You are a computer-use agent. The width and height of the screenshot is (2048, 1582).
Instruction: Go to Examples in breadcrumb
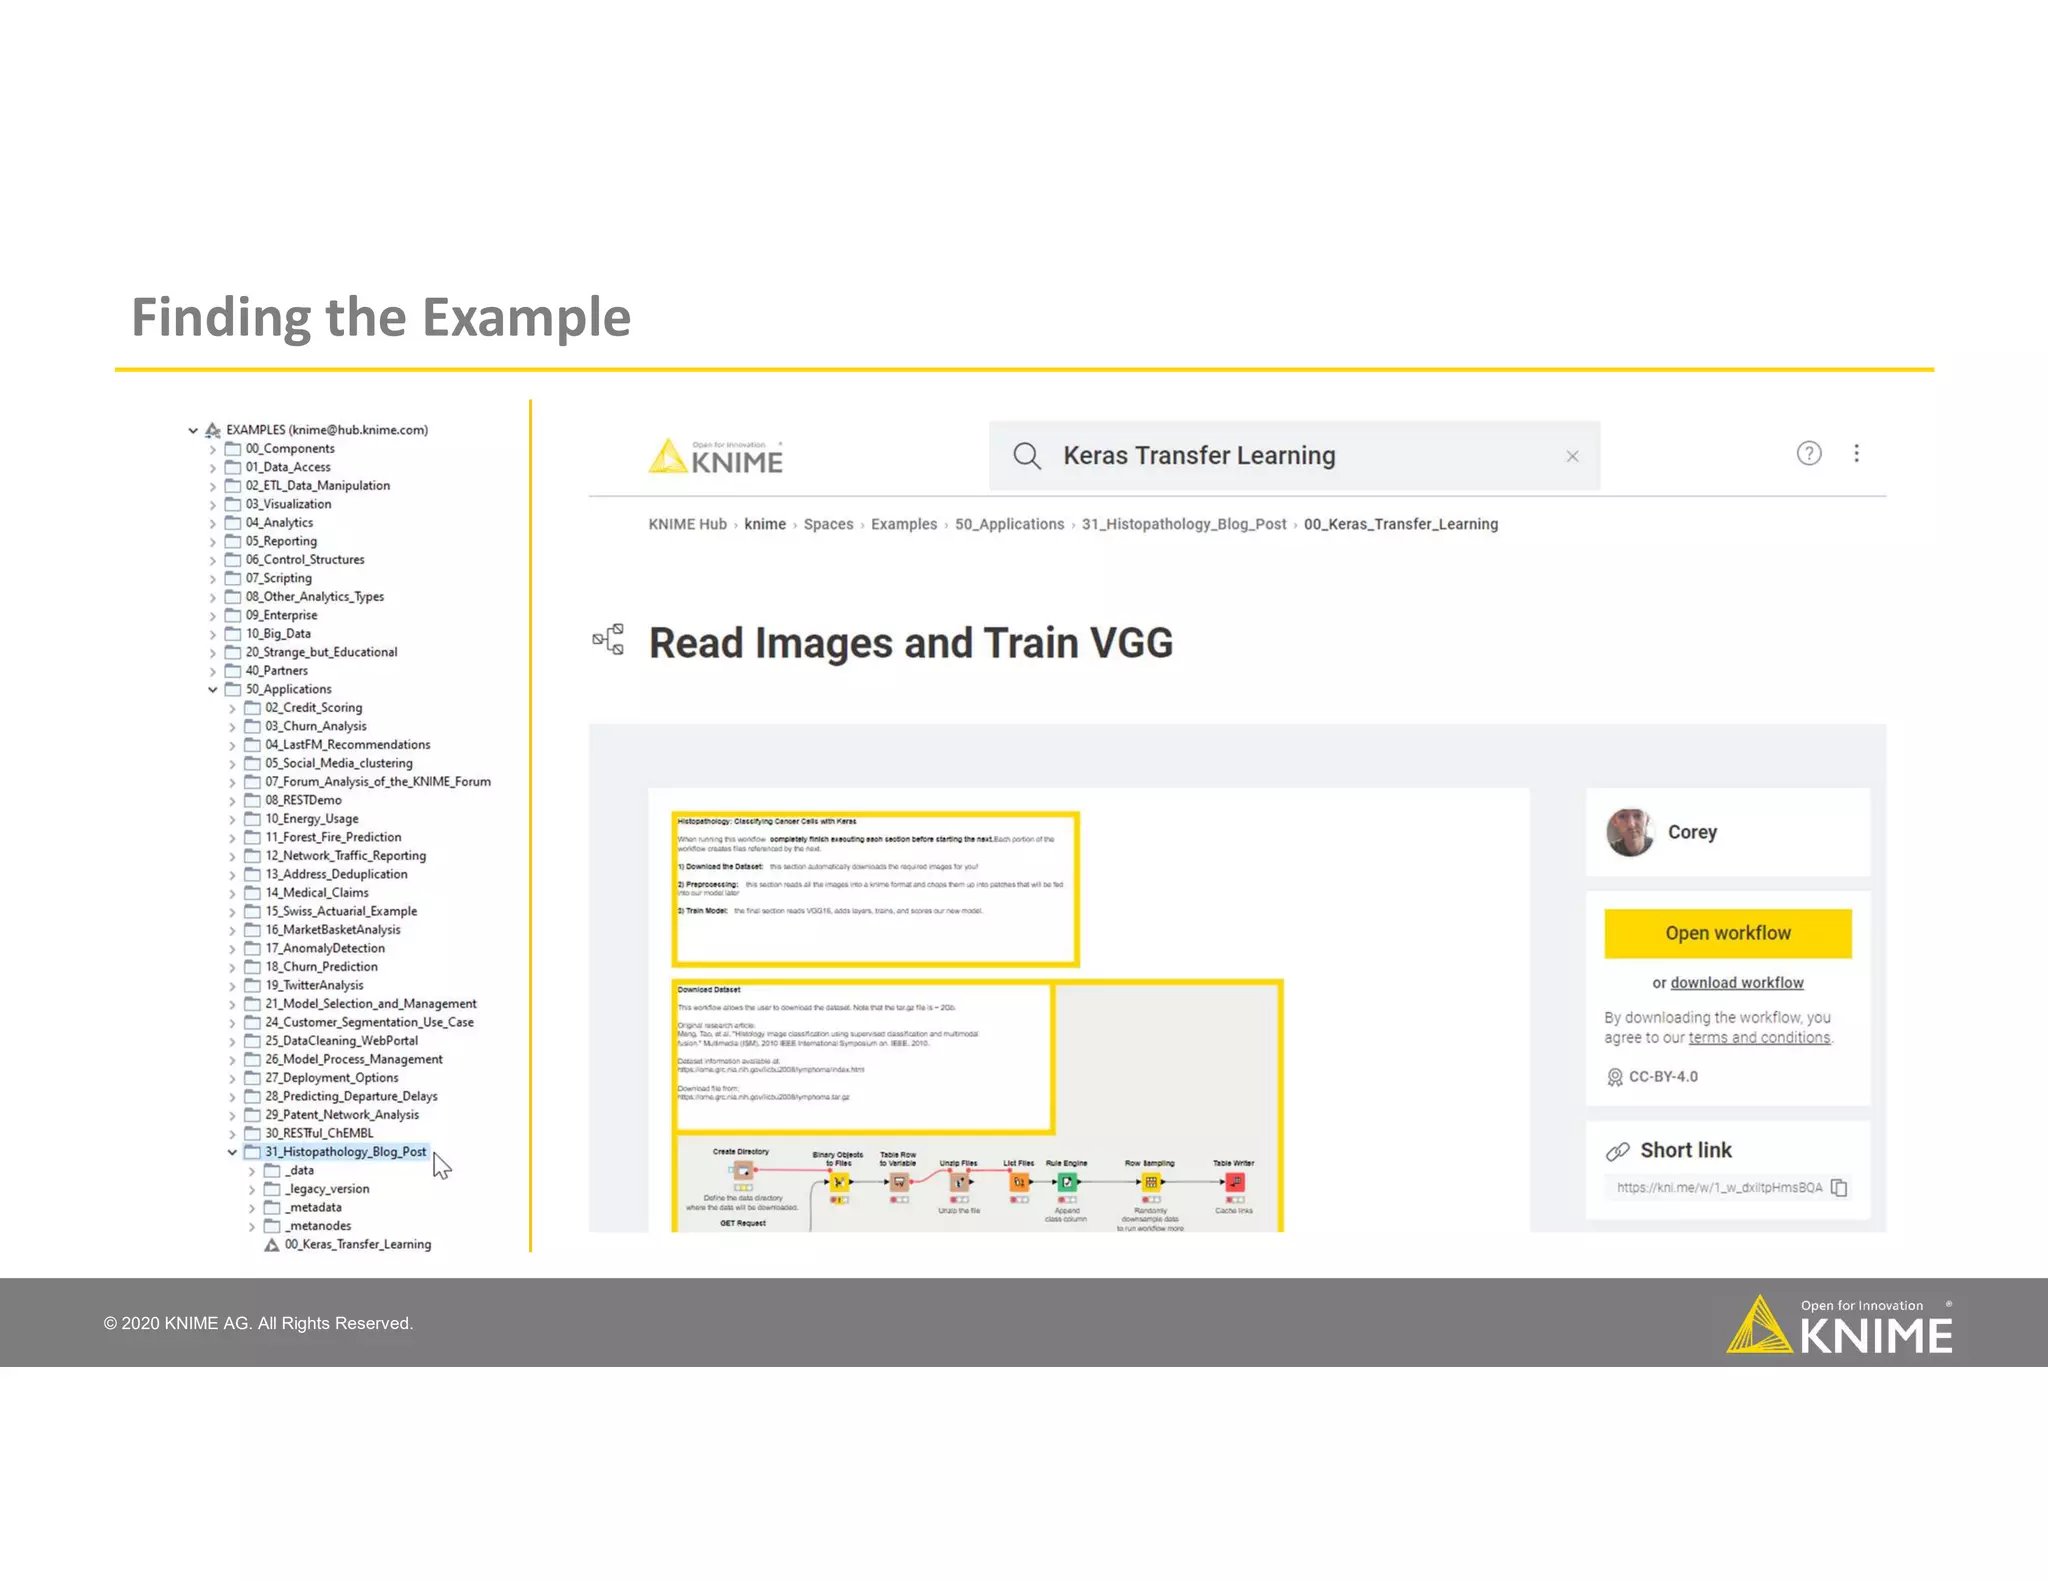pyautogui.click(x=903, y=524)
